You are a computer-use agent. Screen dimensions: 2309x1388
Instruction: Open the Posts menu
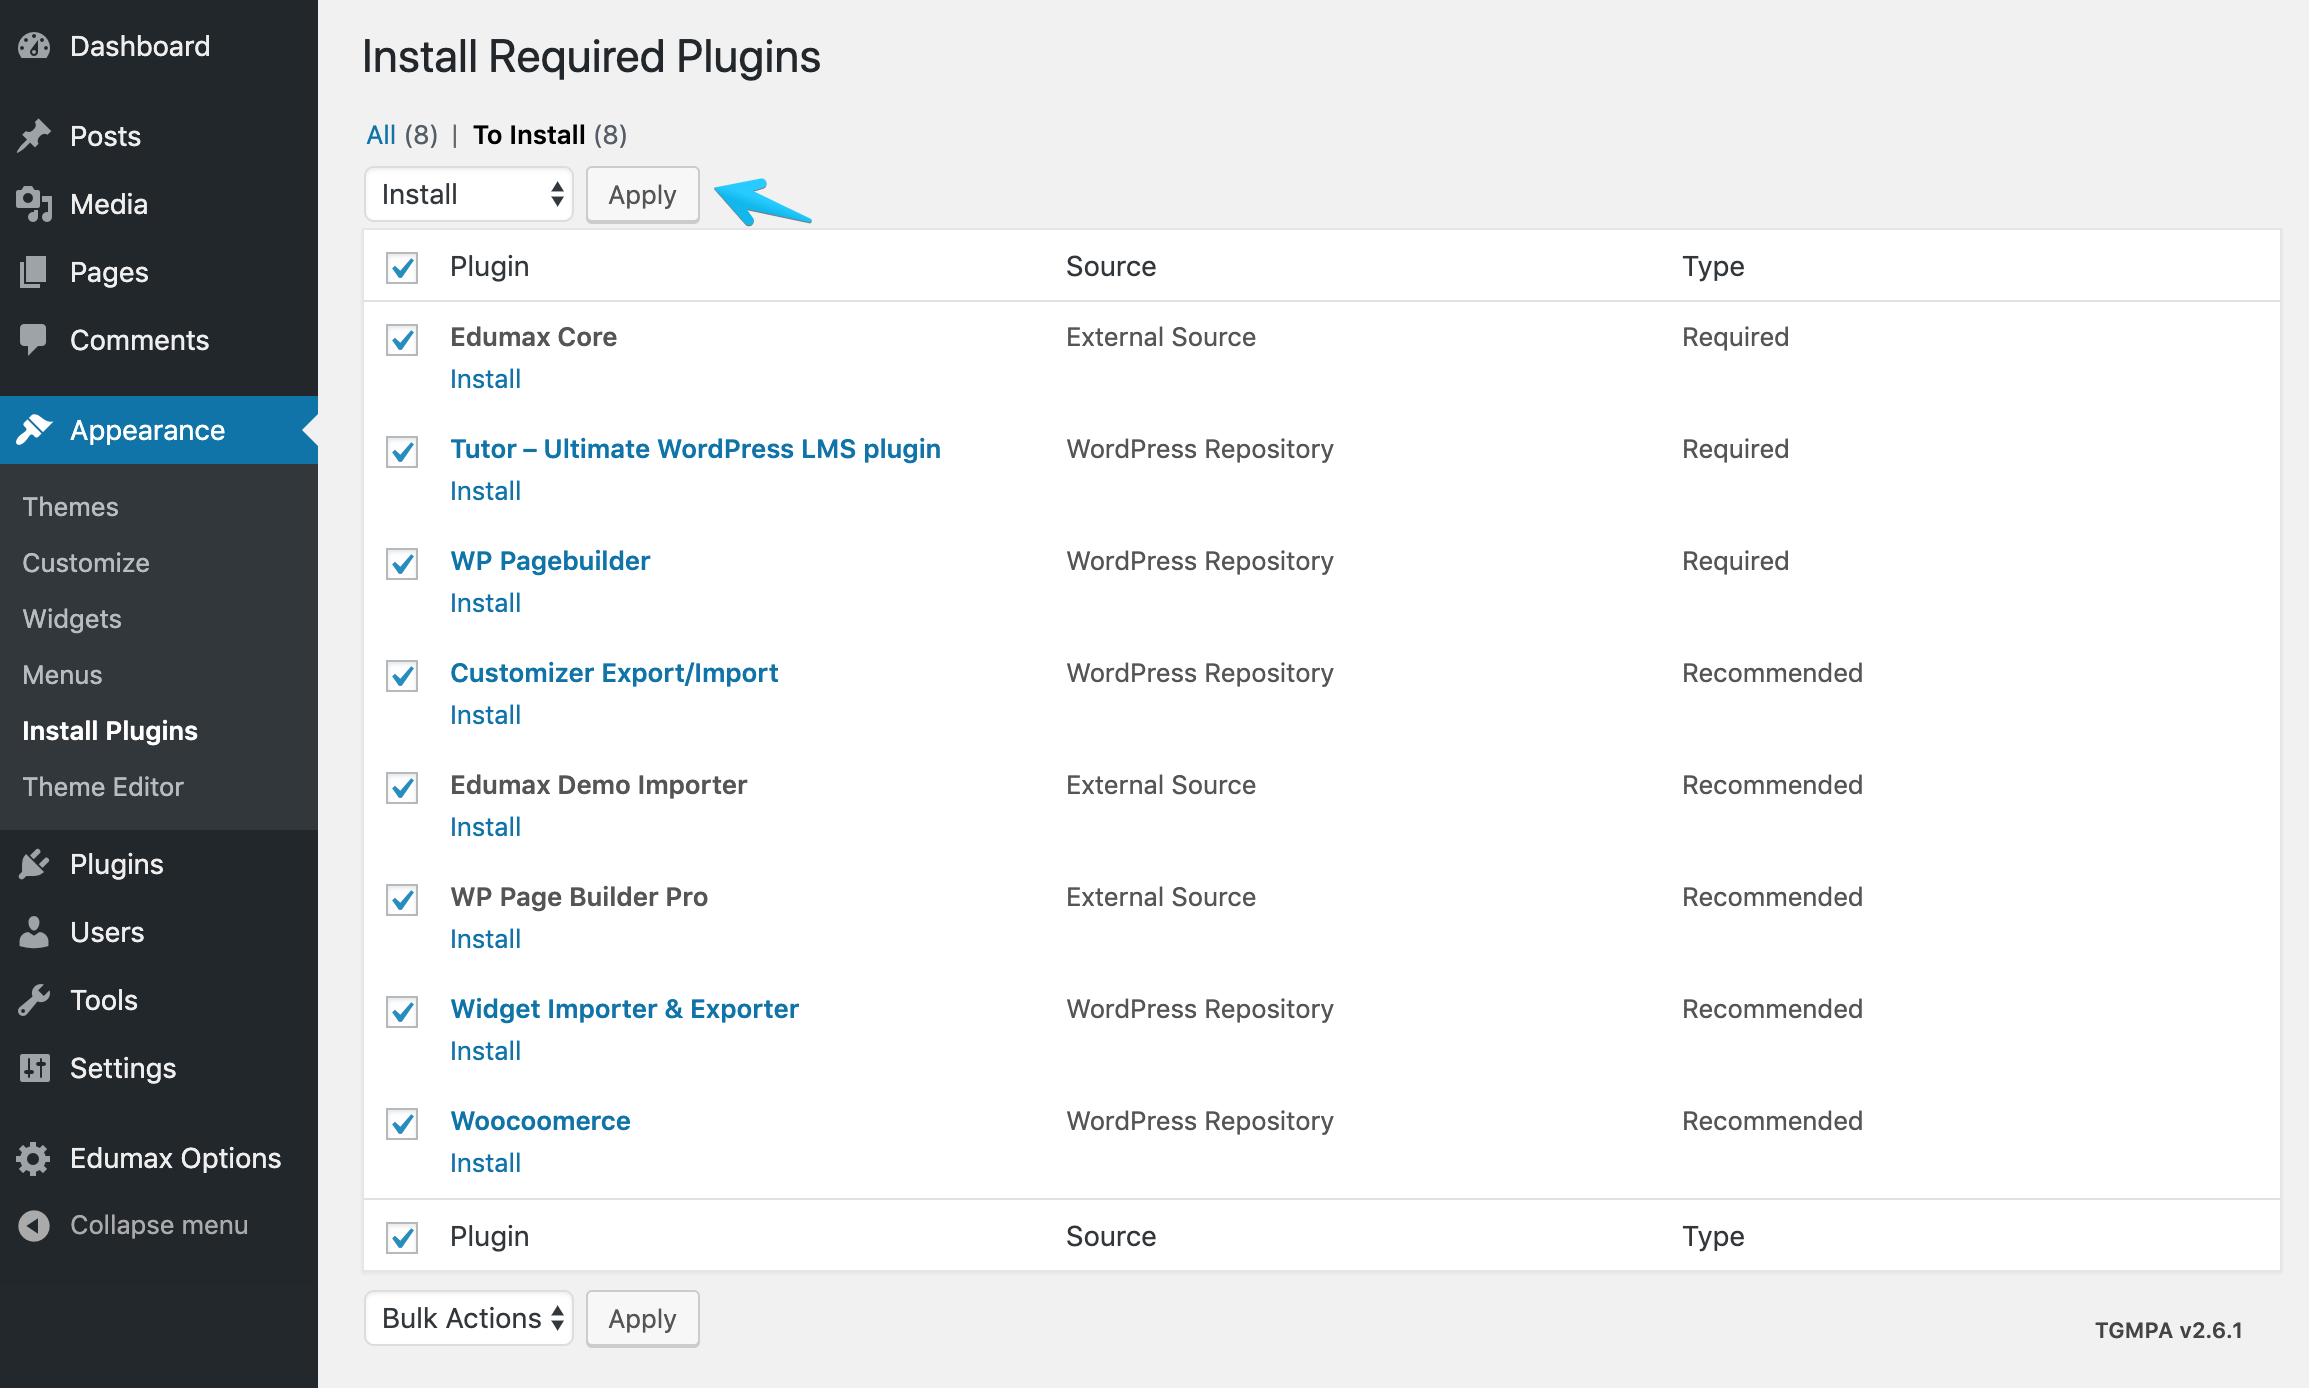[159, 136]
